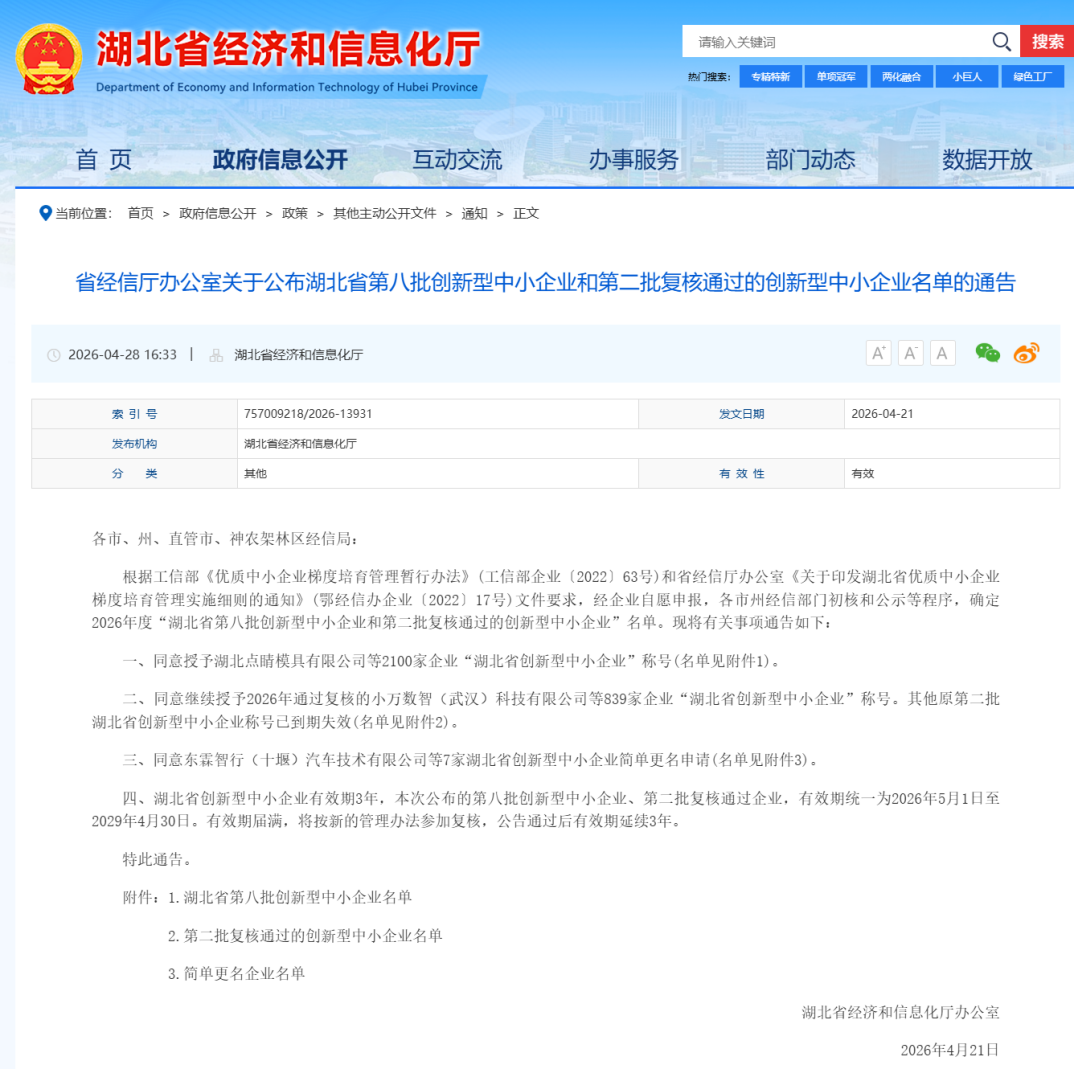Click the 小巨人 hot search tag
This screenshot has width=1074, height=1069.
click(967, 77)
